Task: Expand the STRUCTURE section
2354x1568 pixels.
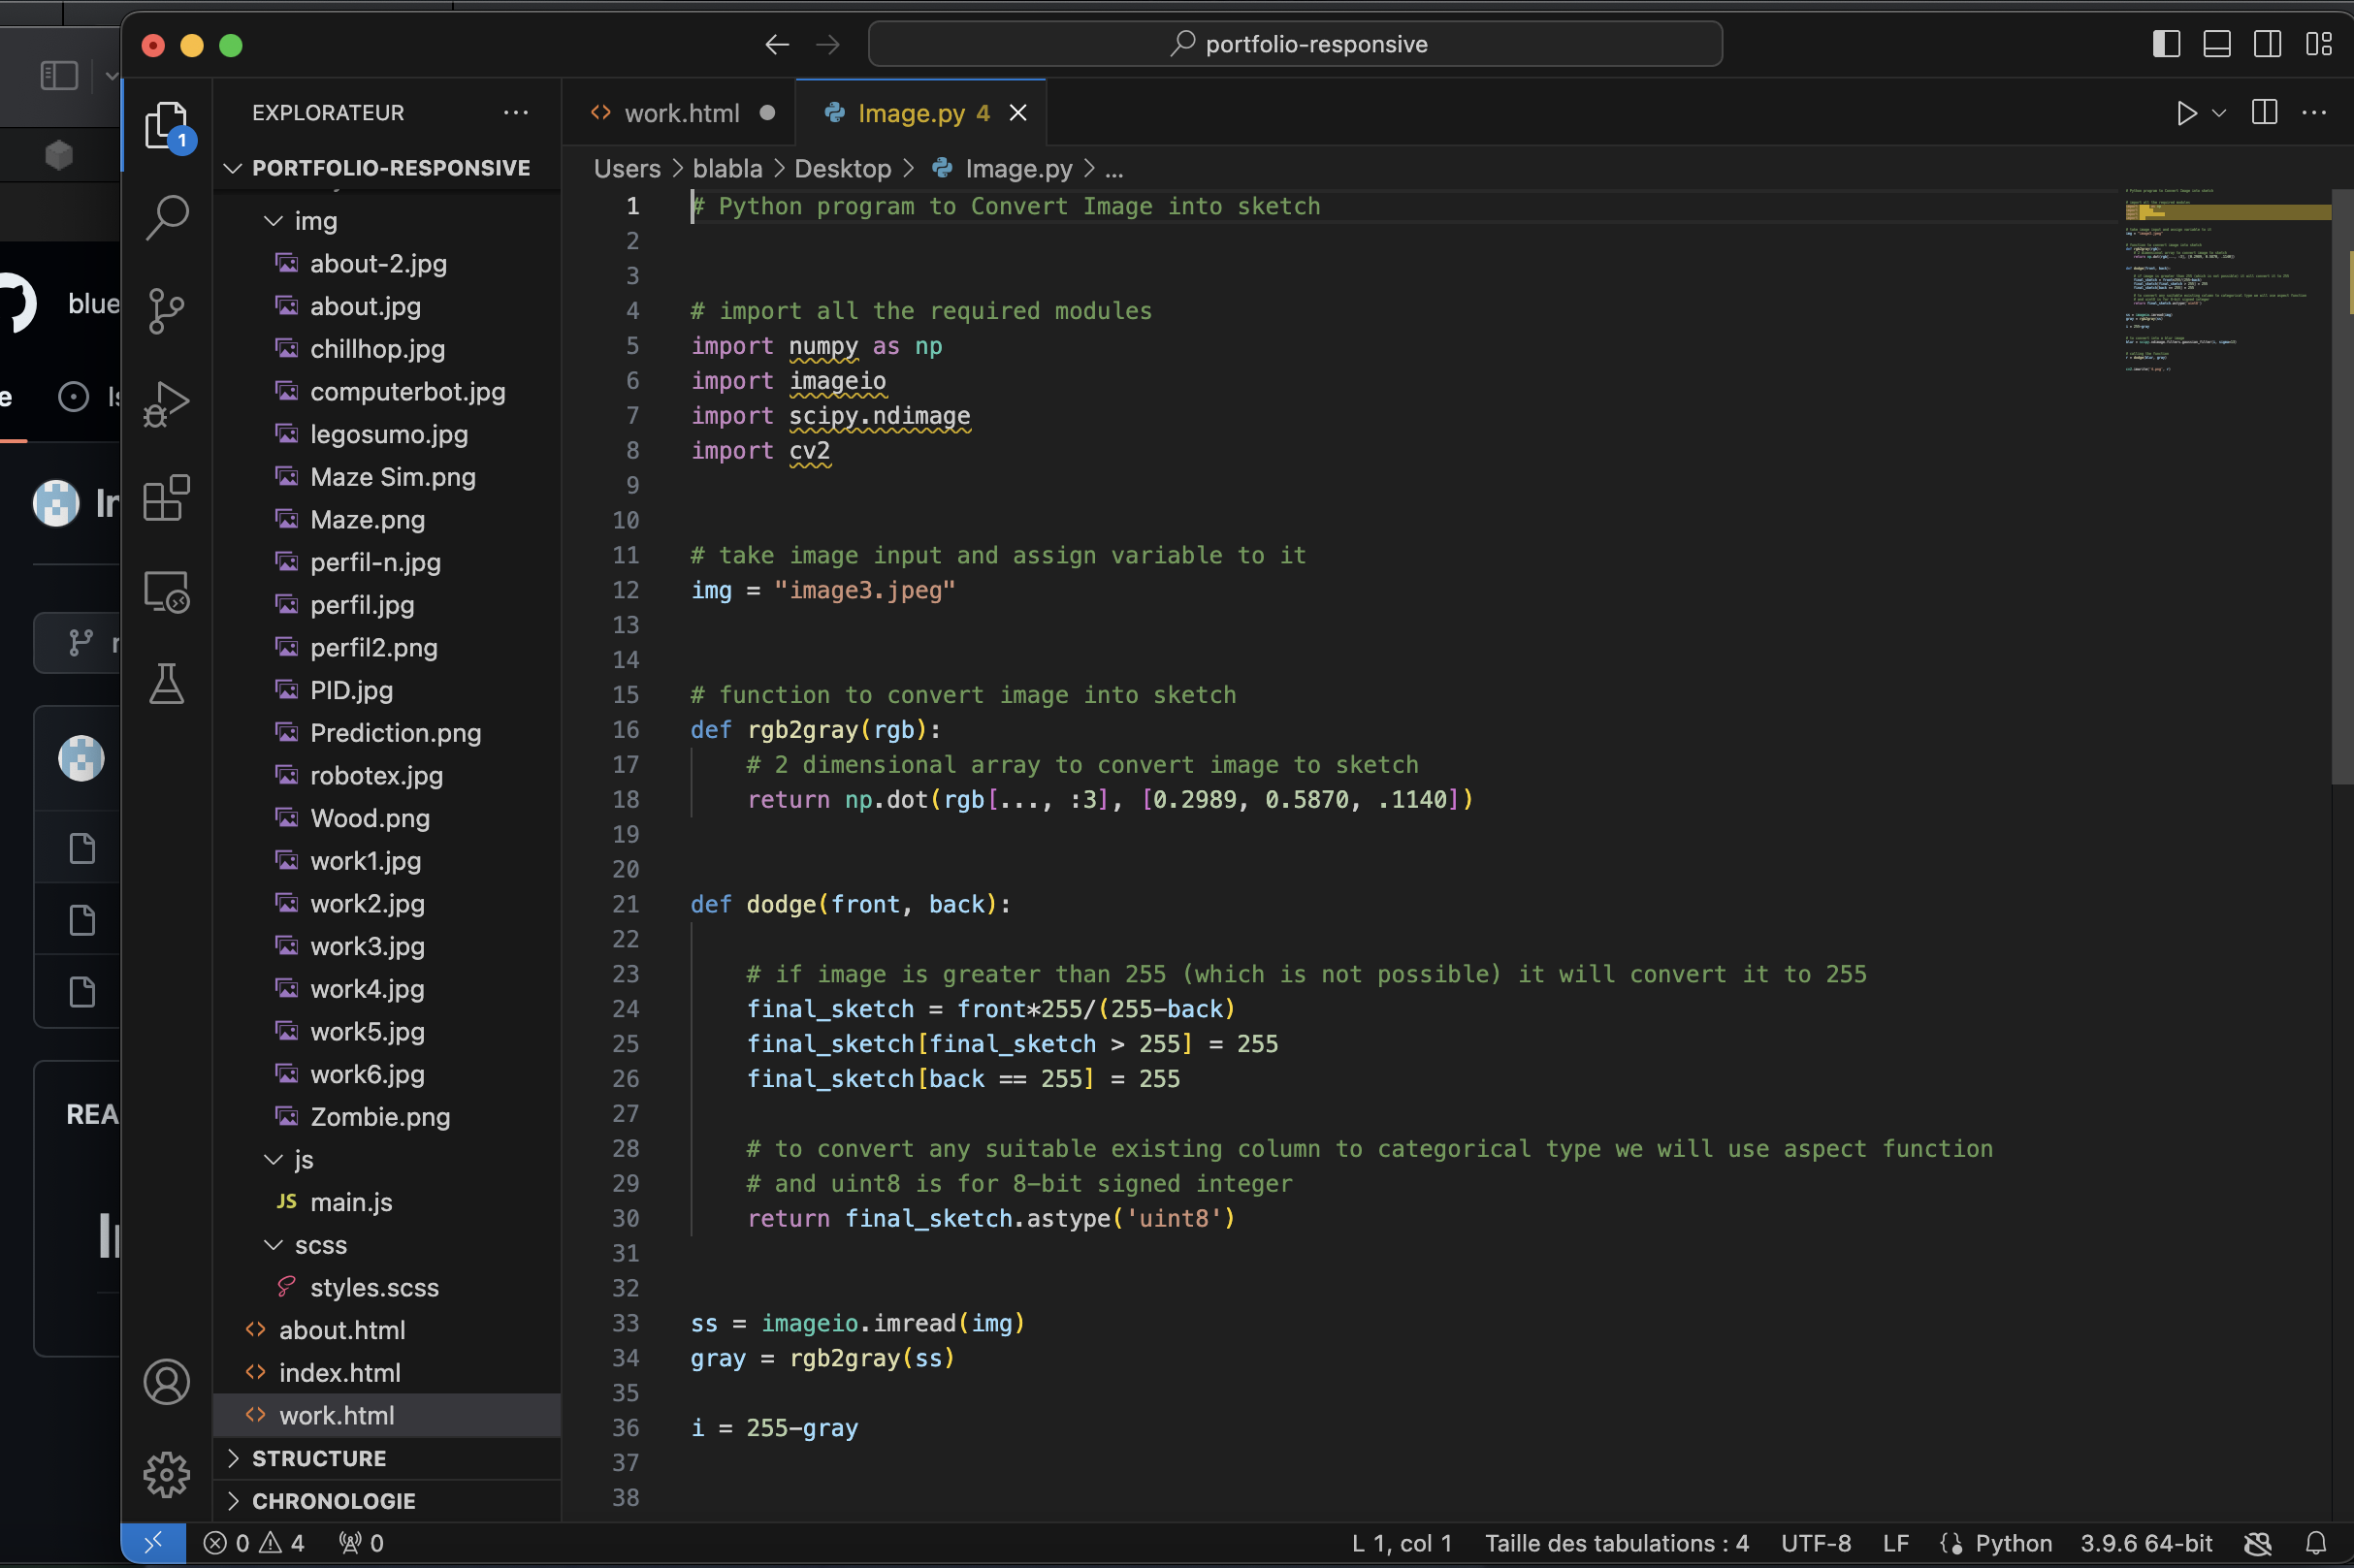Action: [x=387, y=1458]
